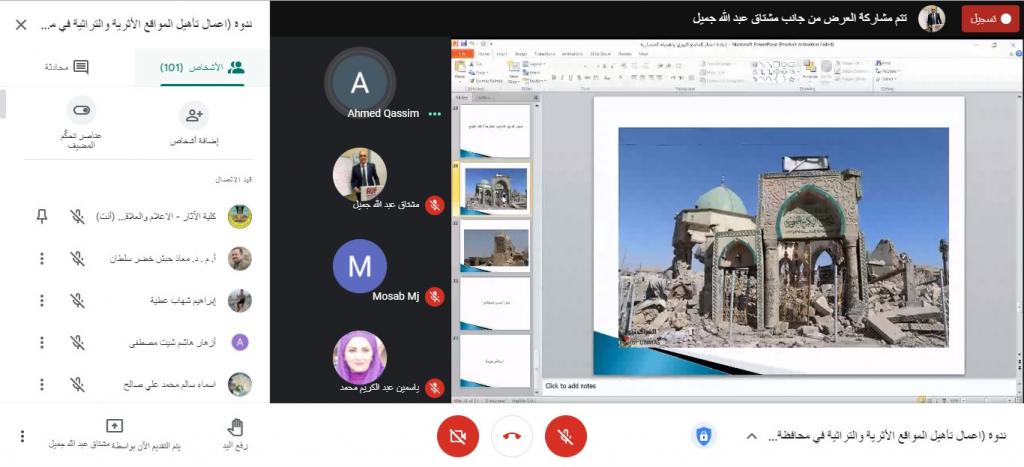Click the muted mic icon beside أزهار هاشم شيت مصطفى
1024x467 pixels.
[x=77, y=343]
